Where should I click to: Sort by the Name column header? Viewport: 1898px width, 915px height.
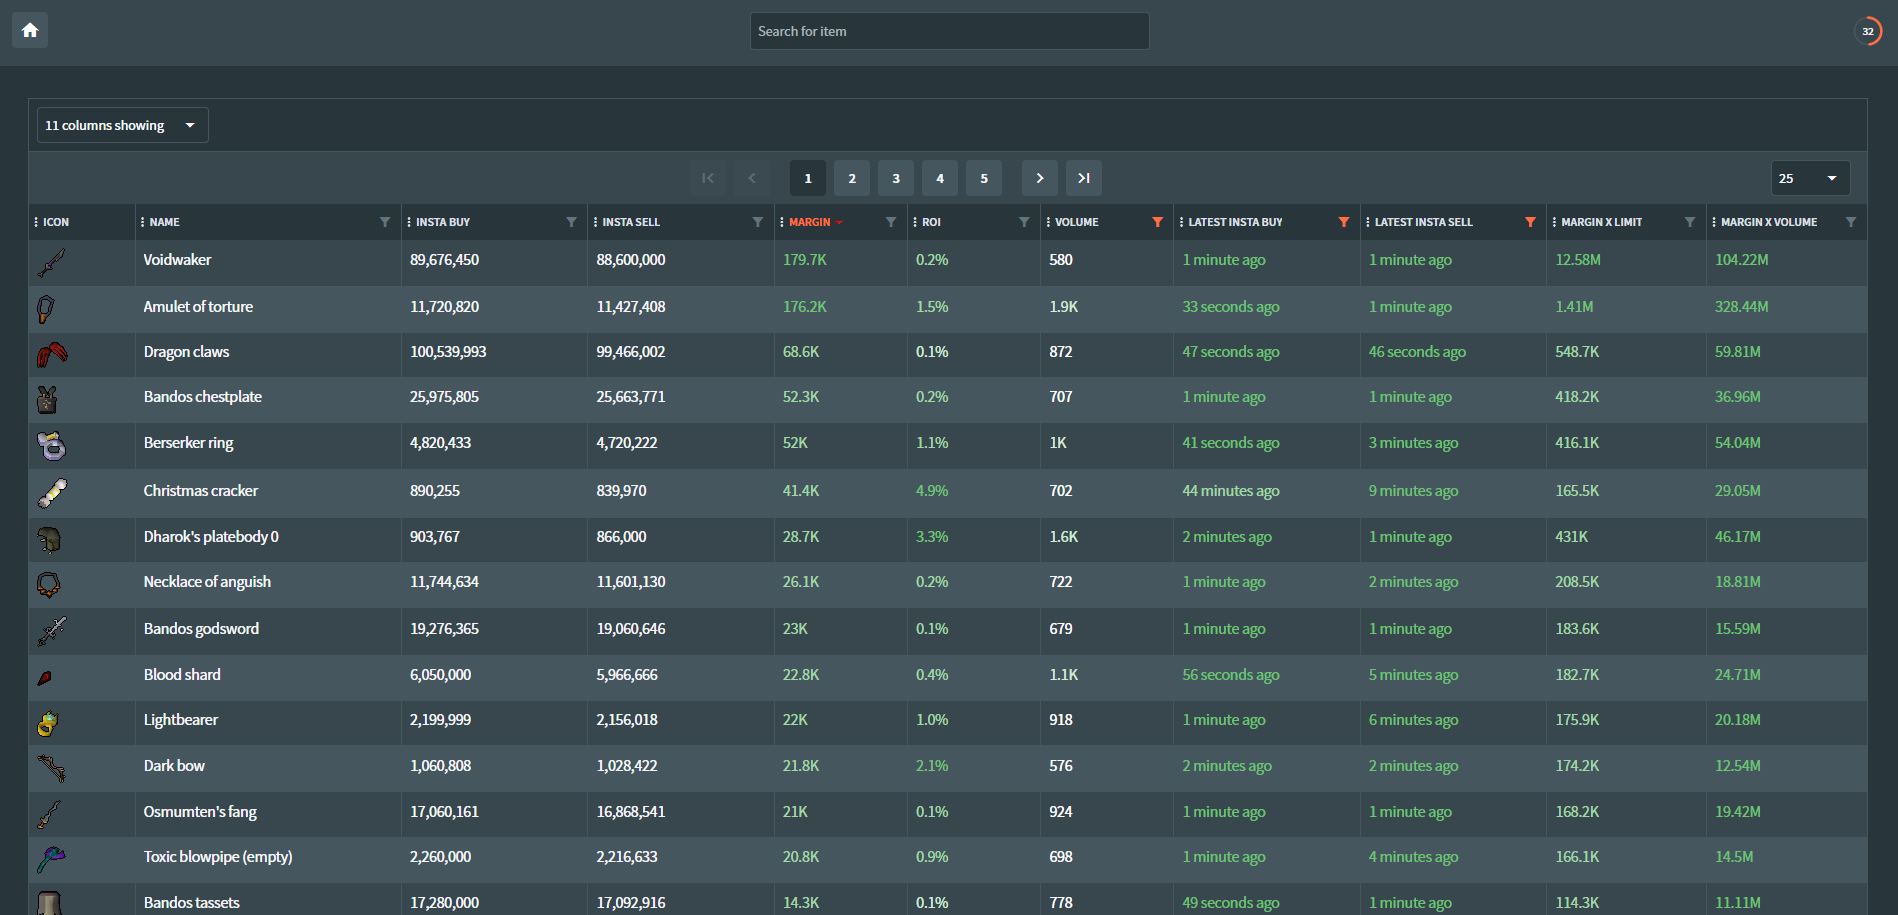point(165,222)
